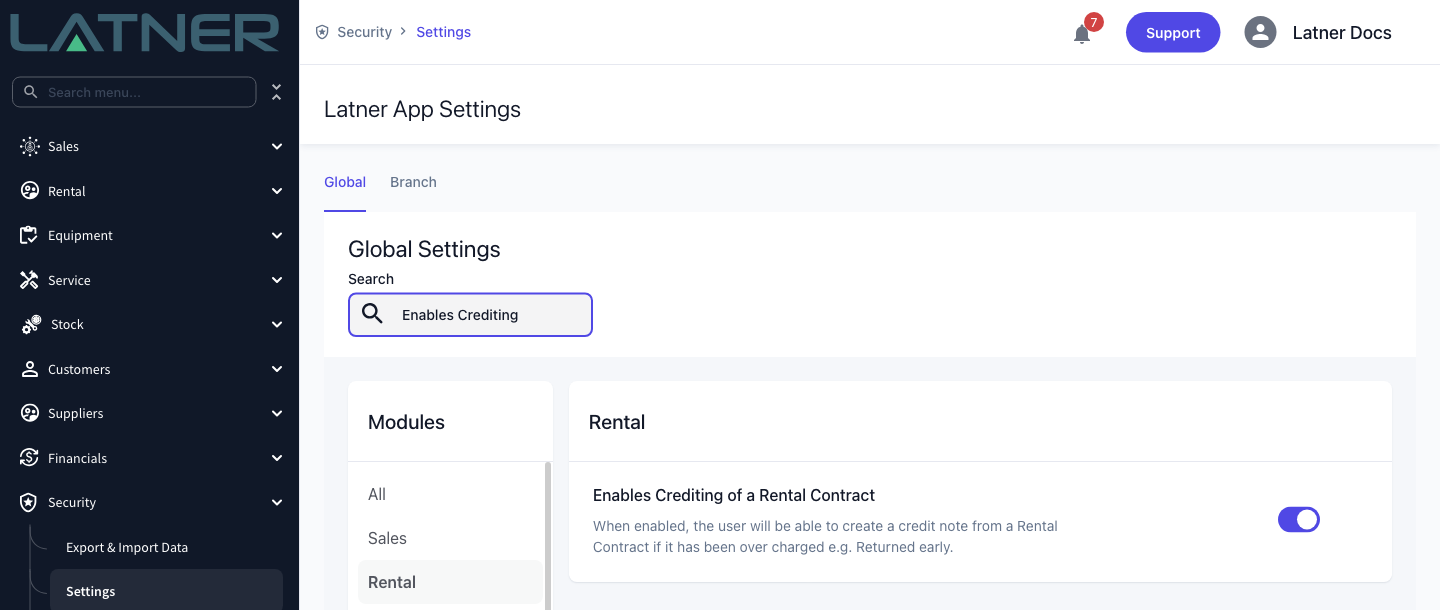This screenshot has height=610, width=1440.
Task: Click the Stock menu label
Action: click(67, 324)
